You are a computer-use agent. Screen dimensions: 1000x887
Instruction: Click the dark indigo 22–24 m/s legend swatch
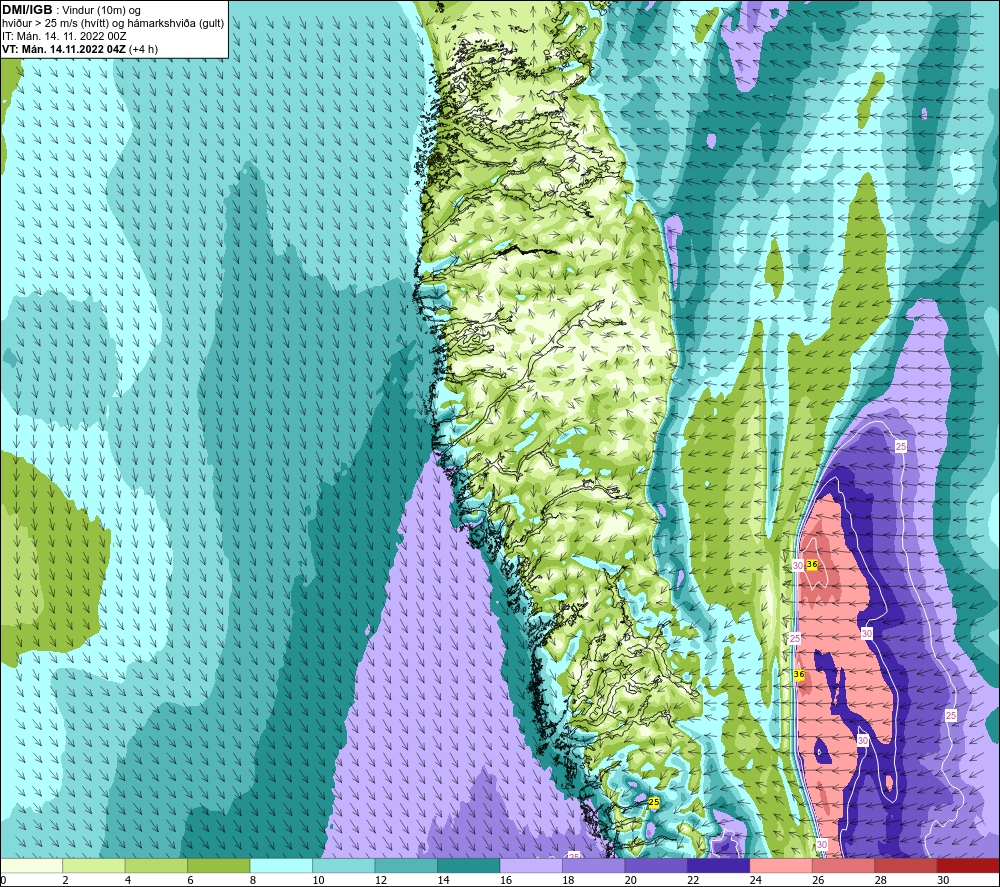pyautogui.click(x=719, y=866)
